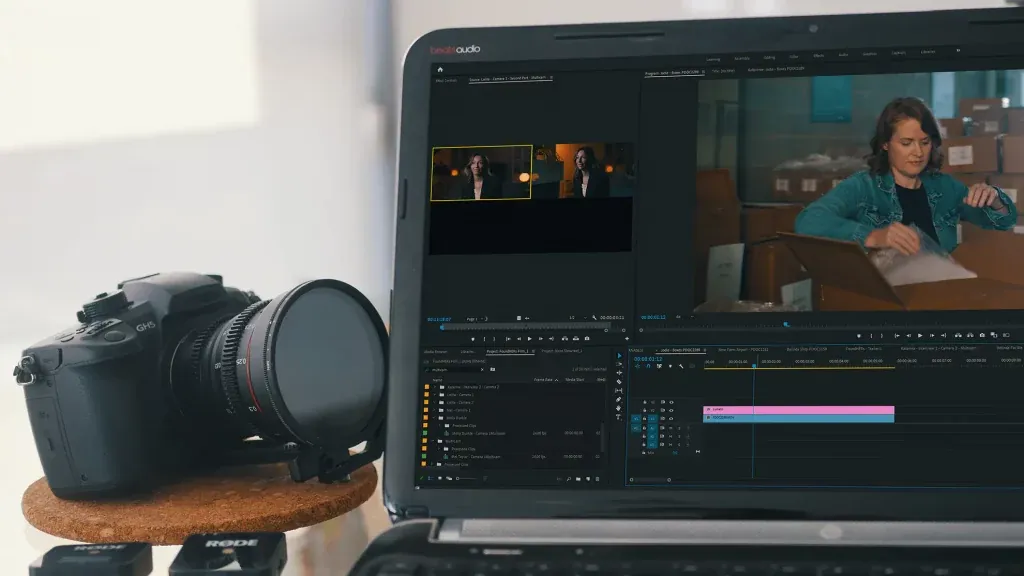Switch to Libraries panel tab
This screenshot has height=576, width=1024.
click(468, 351)
